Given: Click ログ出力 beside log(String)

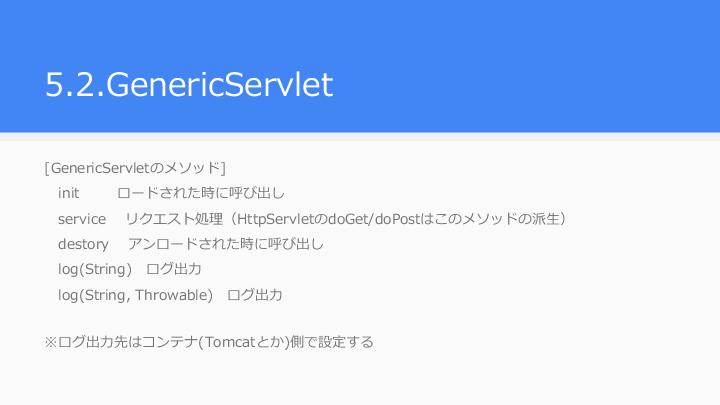Looking at the screenshot, I should [x=174, y=269].
